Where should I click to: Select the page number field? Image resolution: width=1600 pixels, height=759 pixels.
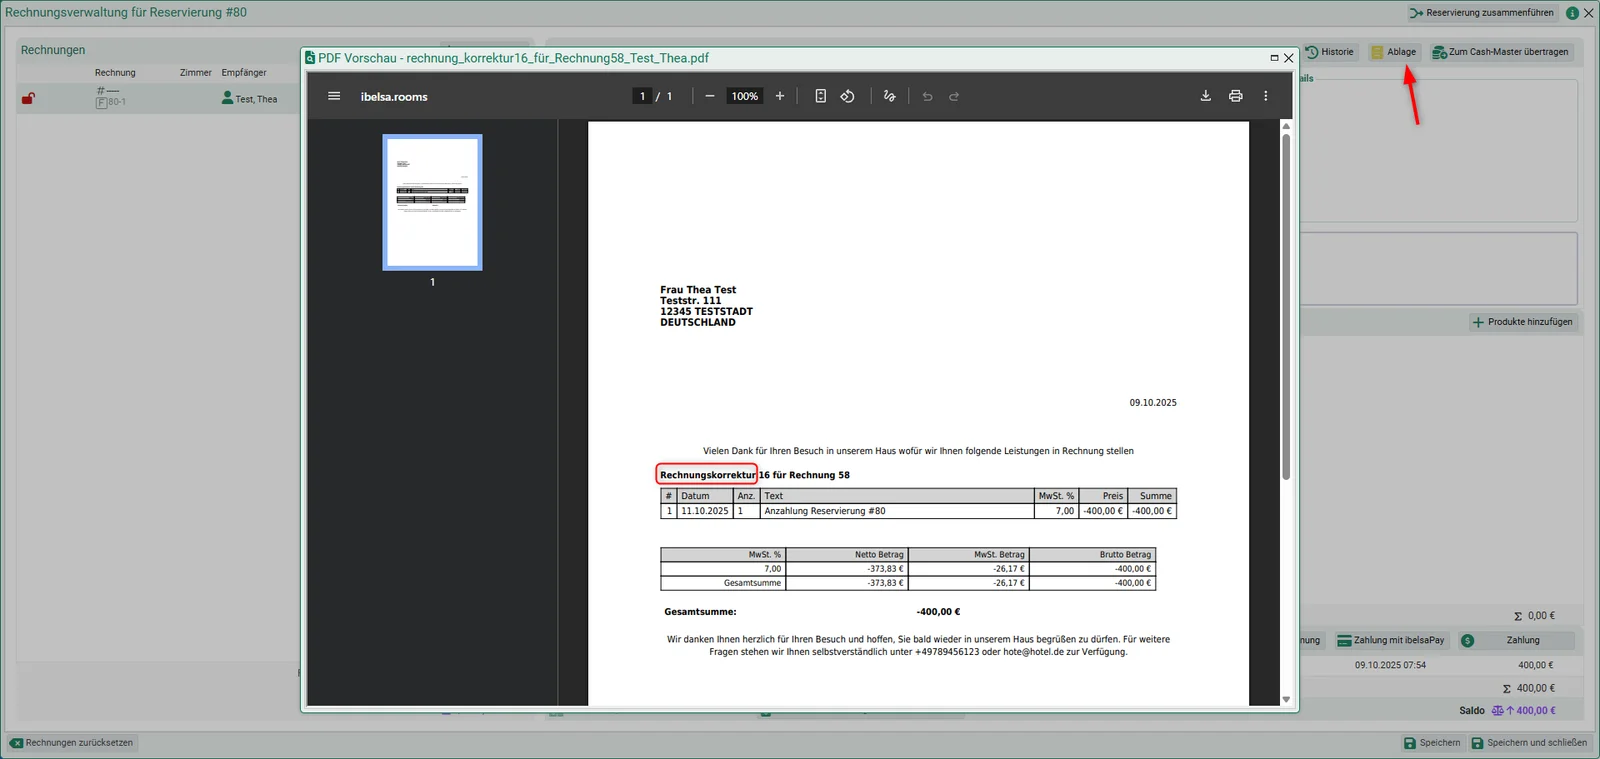coord(642,96)
